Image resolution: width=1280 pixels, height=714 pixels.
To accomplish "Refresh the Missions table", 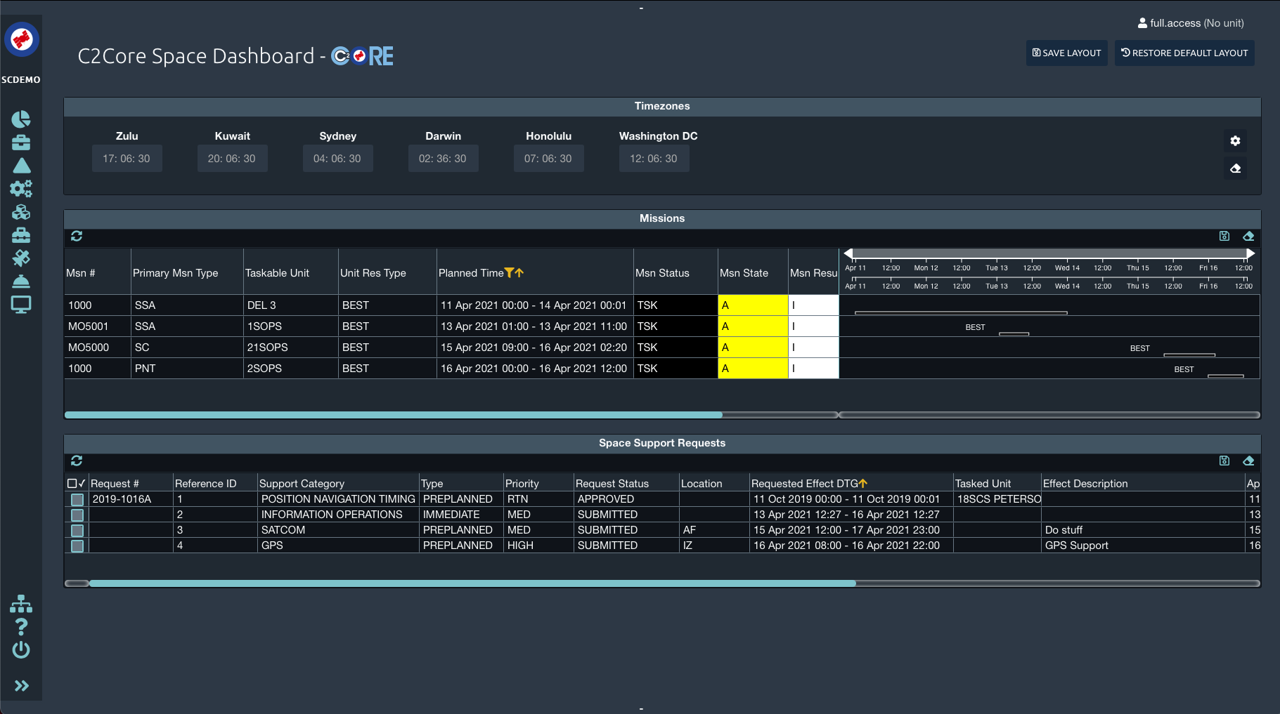I will pos(76,236).
